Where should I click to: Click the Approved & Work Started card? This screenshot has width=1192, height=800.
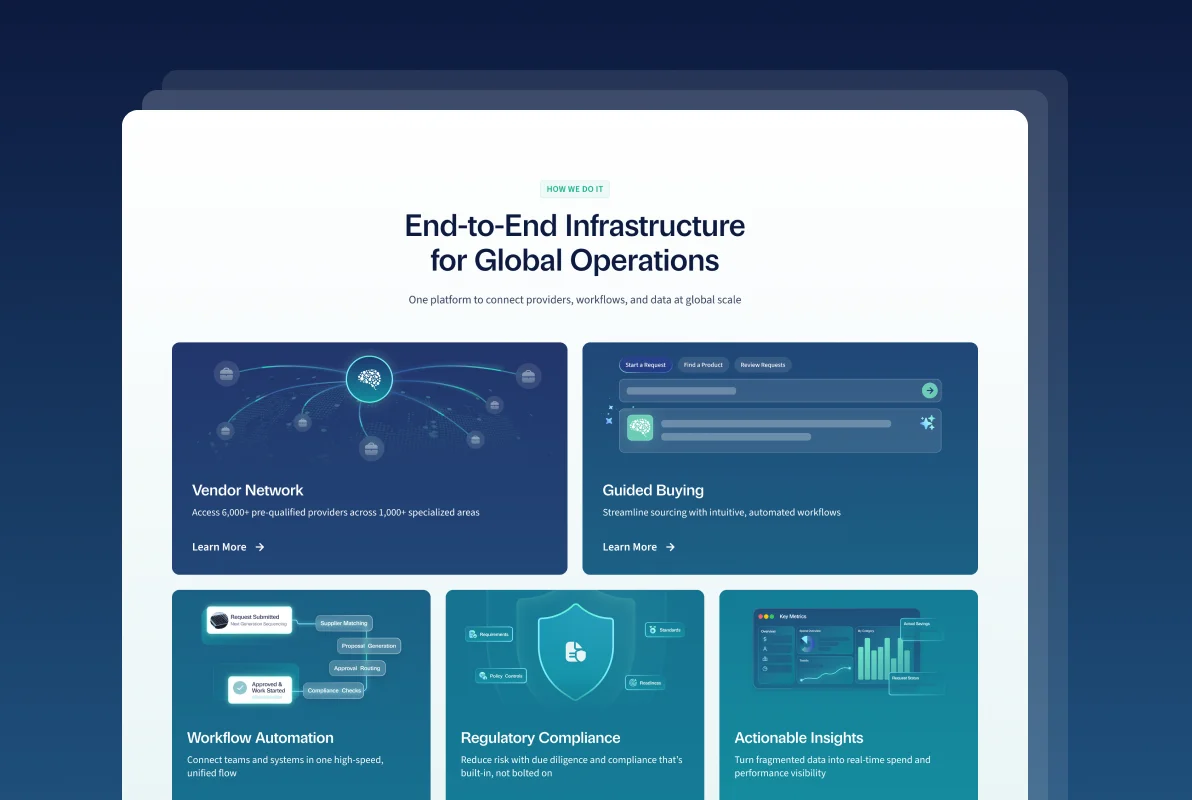260,688
